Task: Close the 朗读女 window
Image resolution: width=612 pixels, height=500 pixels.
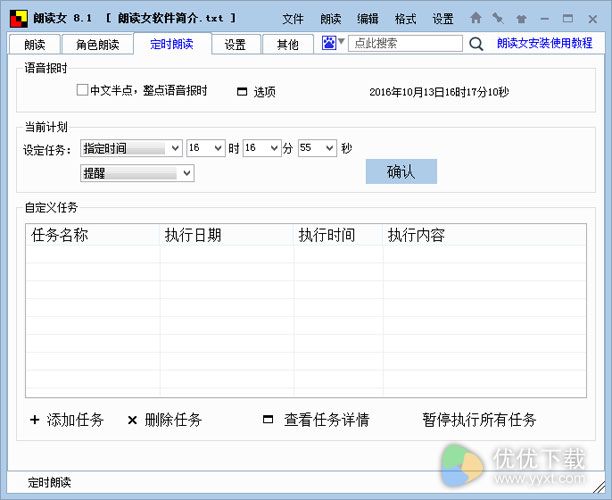Action: click(592, 19)
